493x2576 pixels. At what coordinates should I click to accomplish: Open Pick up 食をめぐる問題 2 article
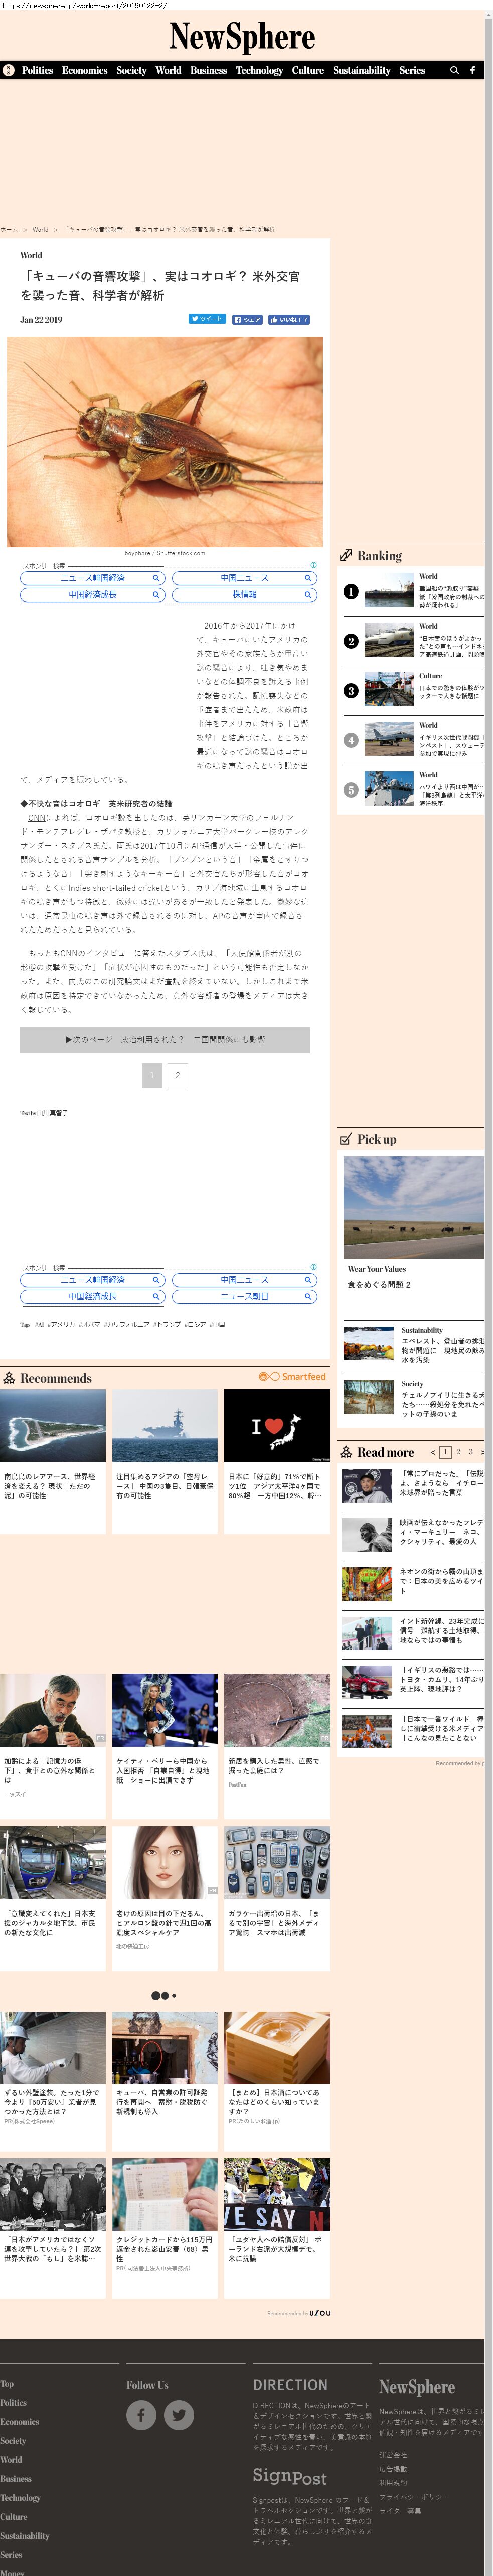pos(379,1285)
